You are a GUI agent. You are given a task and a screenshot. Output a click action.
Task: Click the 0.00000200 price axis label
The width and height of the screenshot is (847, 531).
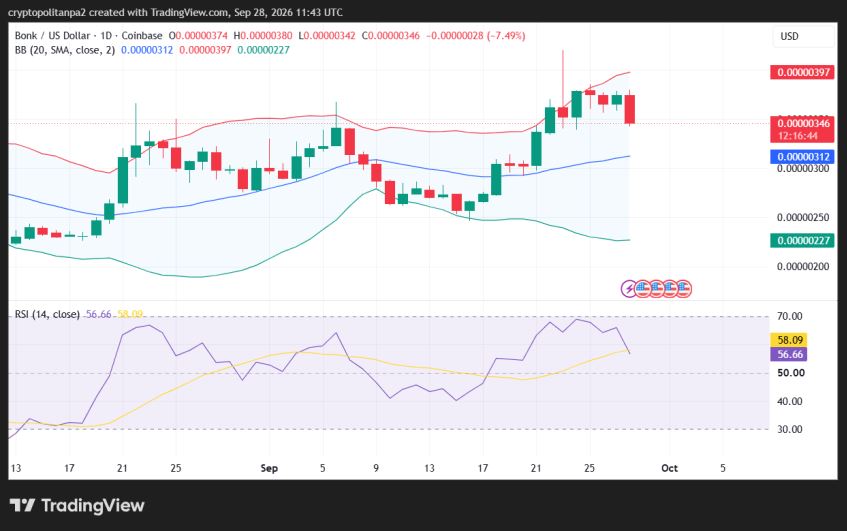pos(803,267)
